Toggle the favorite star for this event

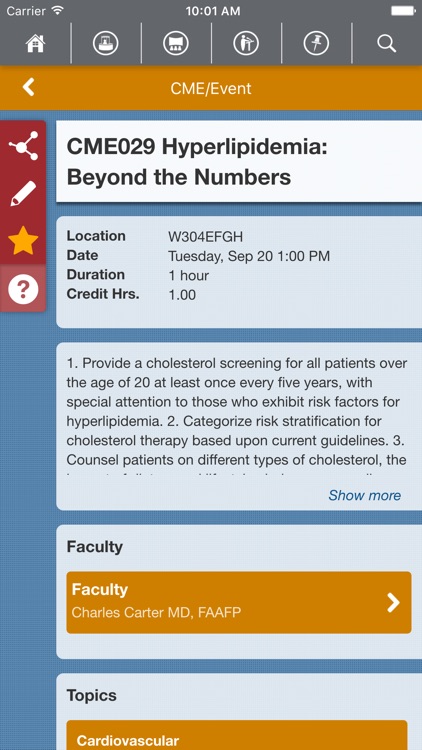23,241
